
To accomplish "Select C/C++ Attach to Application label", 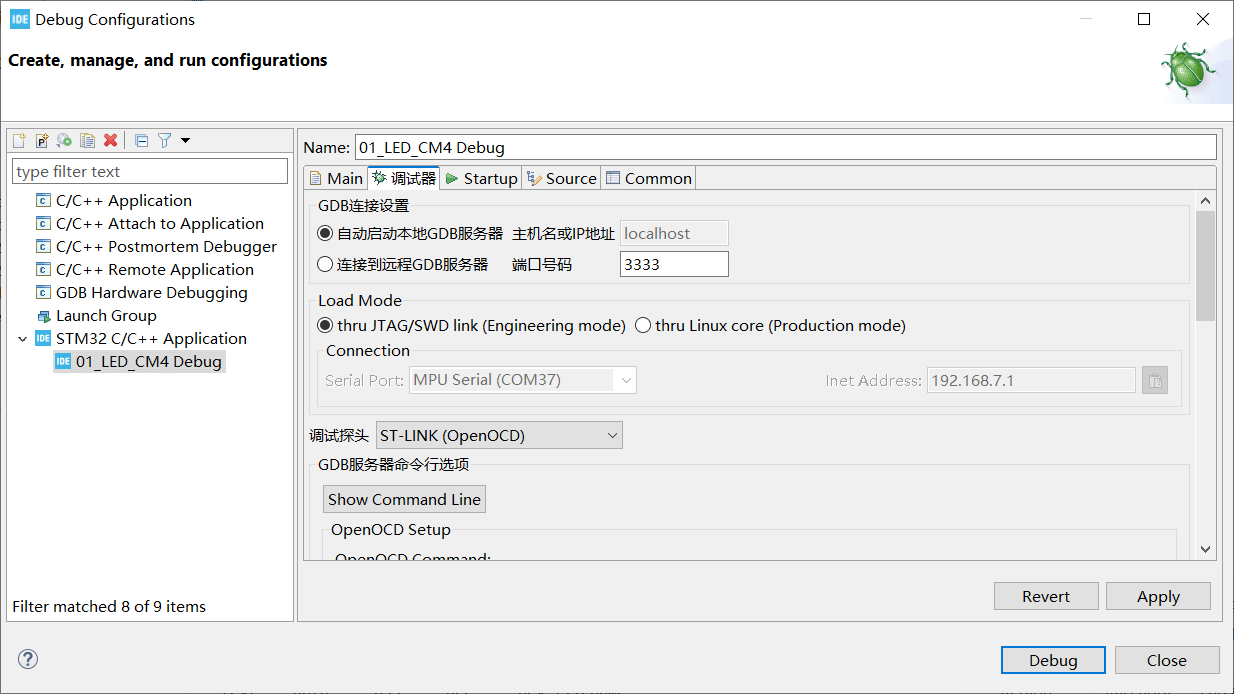I will click(x=160, y=224).
